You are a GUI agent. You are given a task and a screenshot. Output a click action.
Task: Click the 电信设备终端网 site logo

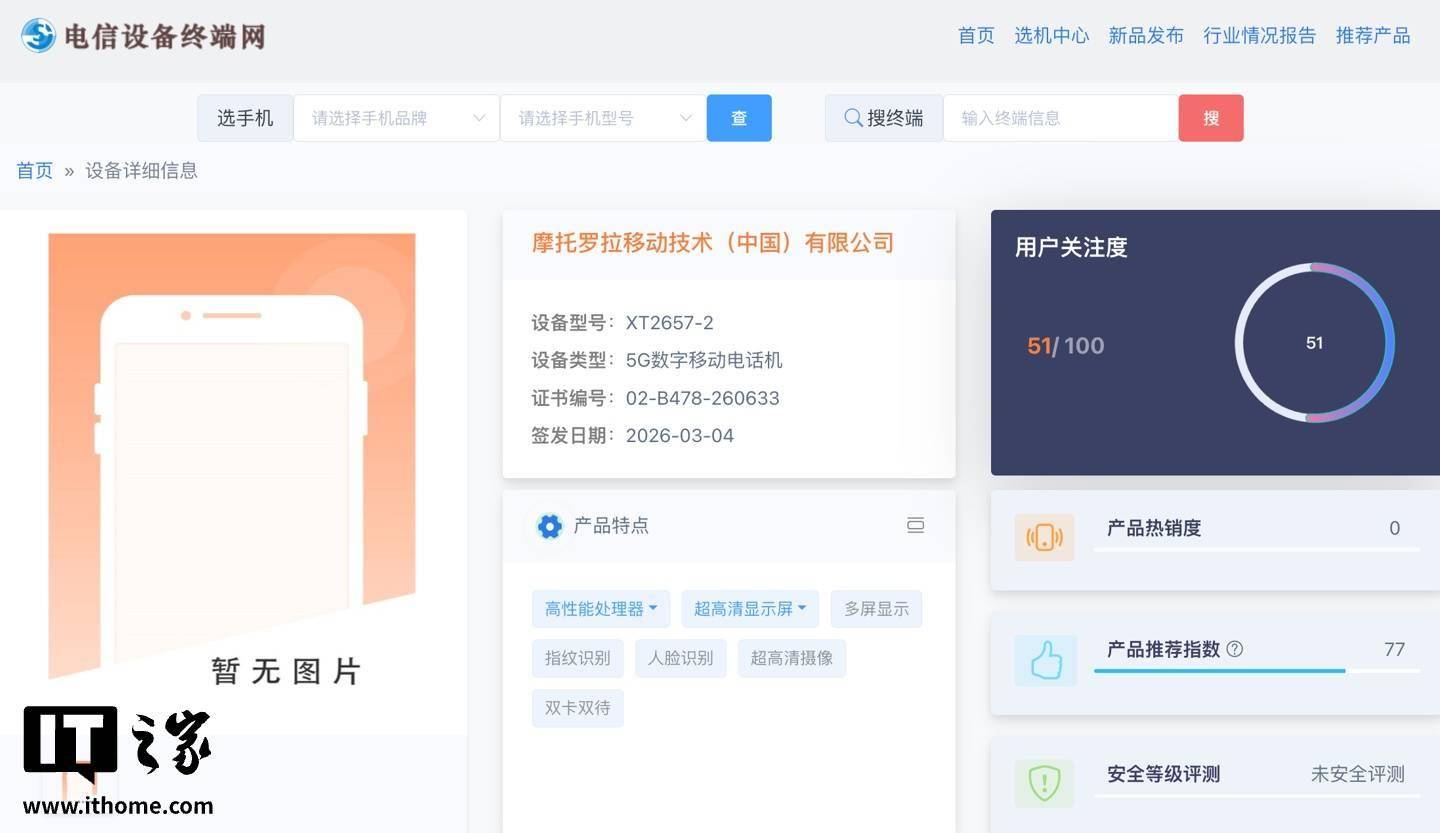point(143,36)
